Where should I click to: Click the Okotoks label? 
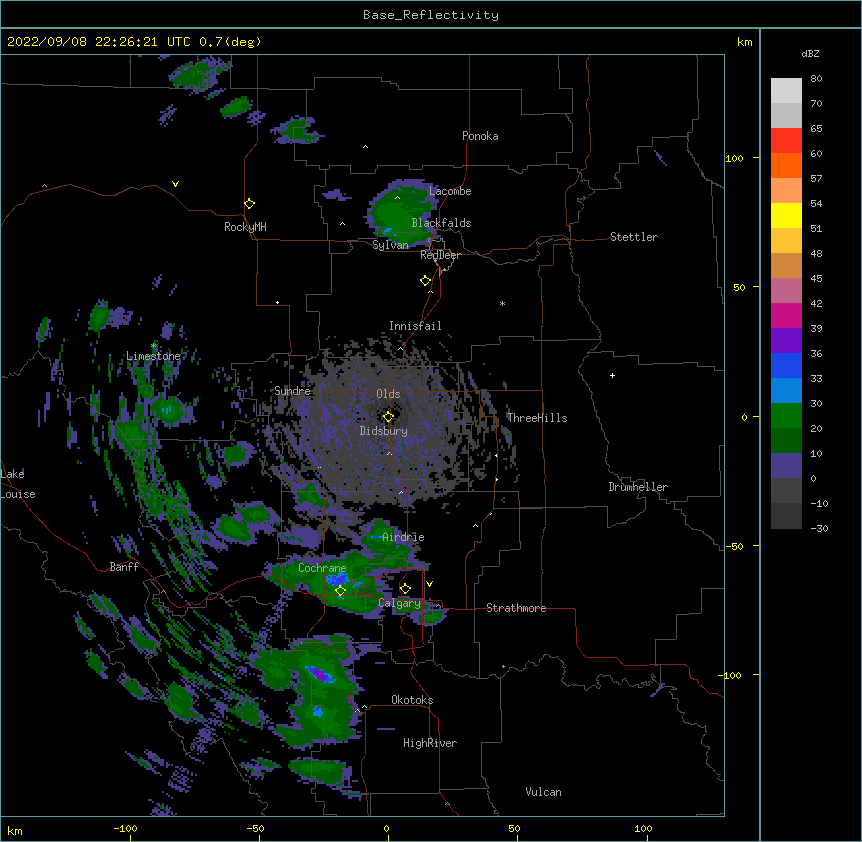[412, 700]
